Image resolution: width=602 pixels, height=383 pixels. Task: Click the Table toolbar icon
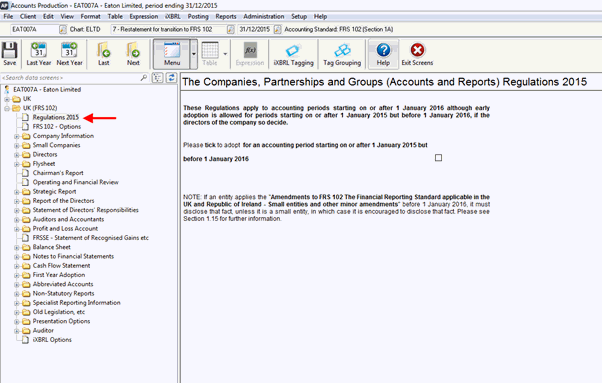(x=210, y=54)
